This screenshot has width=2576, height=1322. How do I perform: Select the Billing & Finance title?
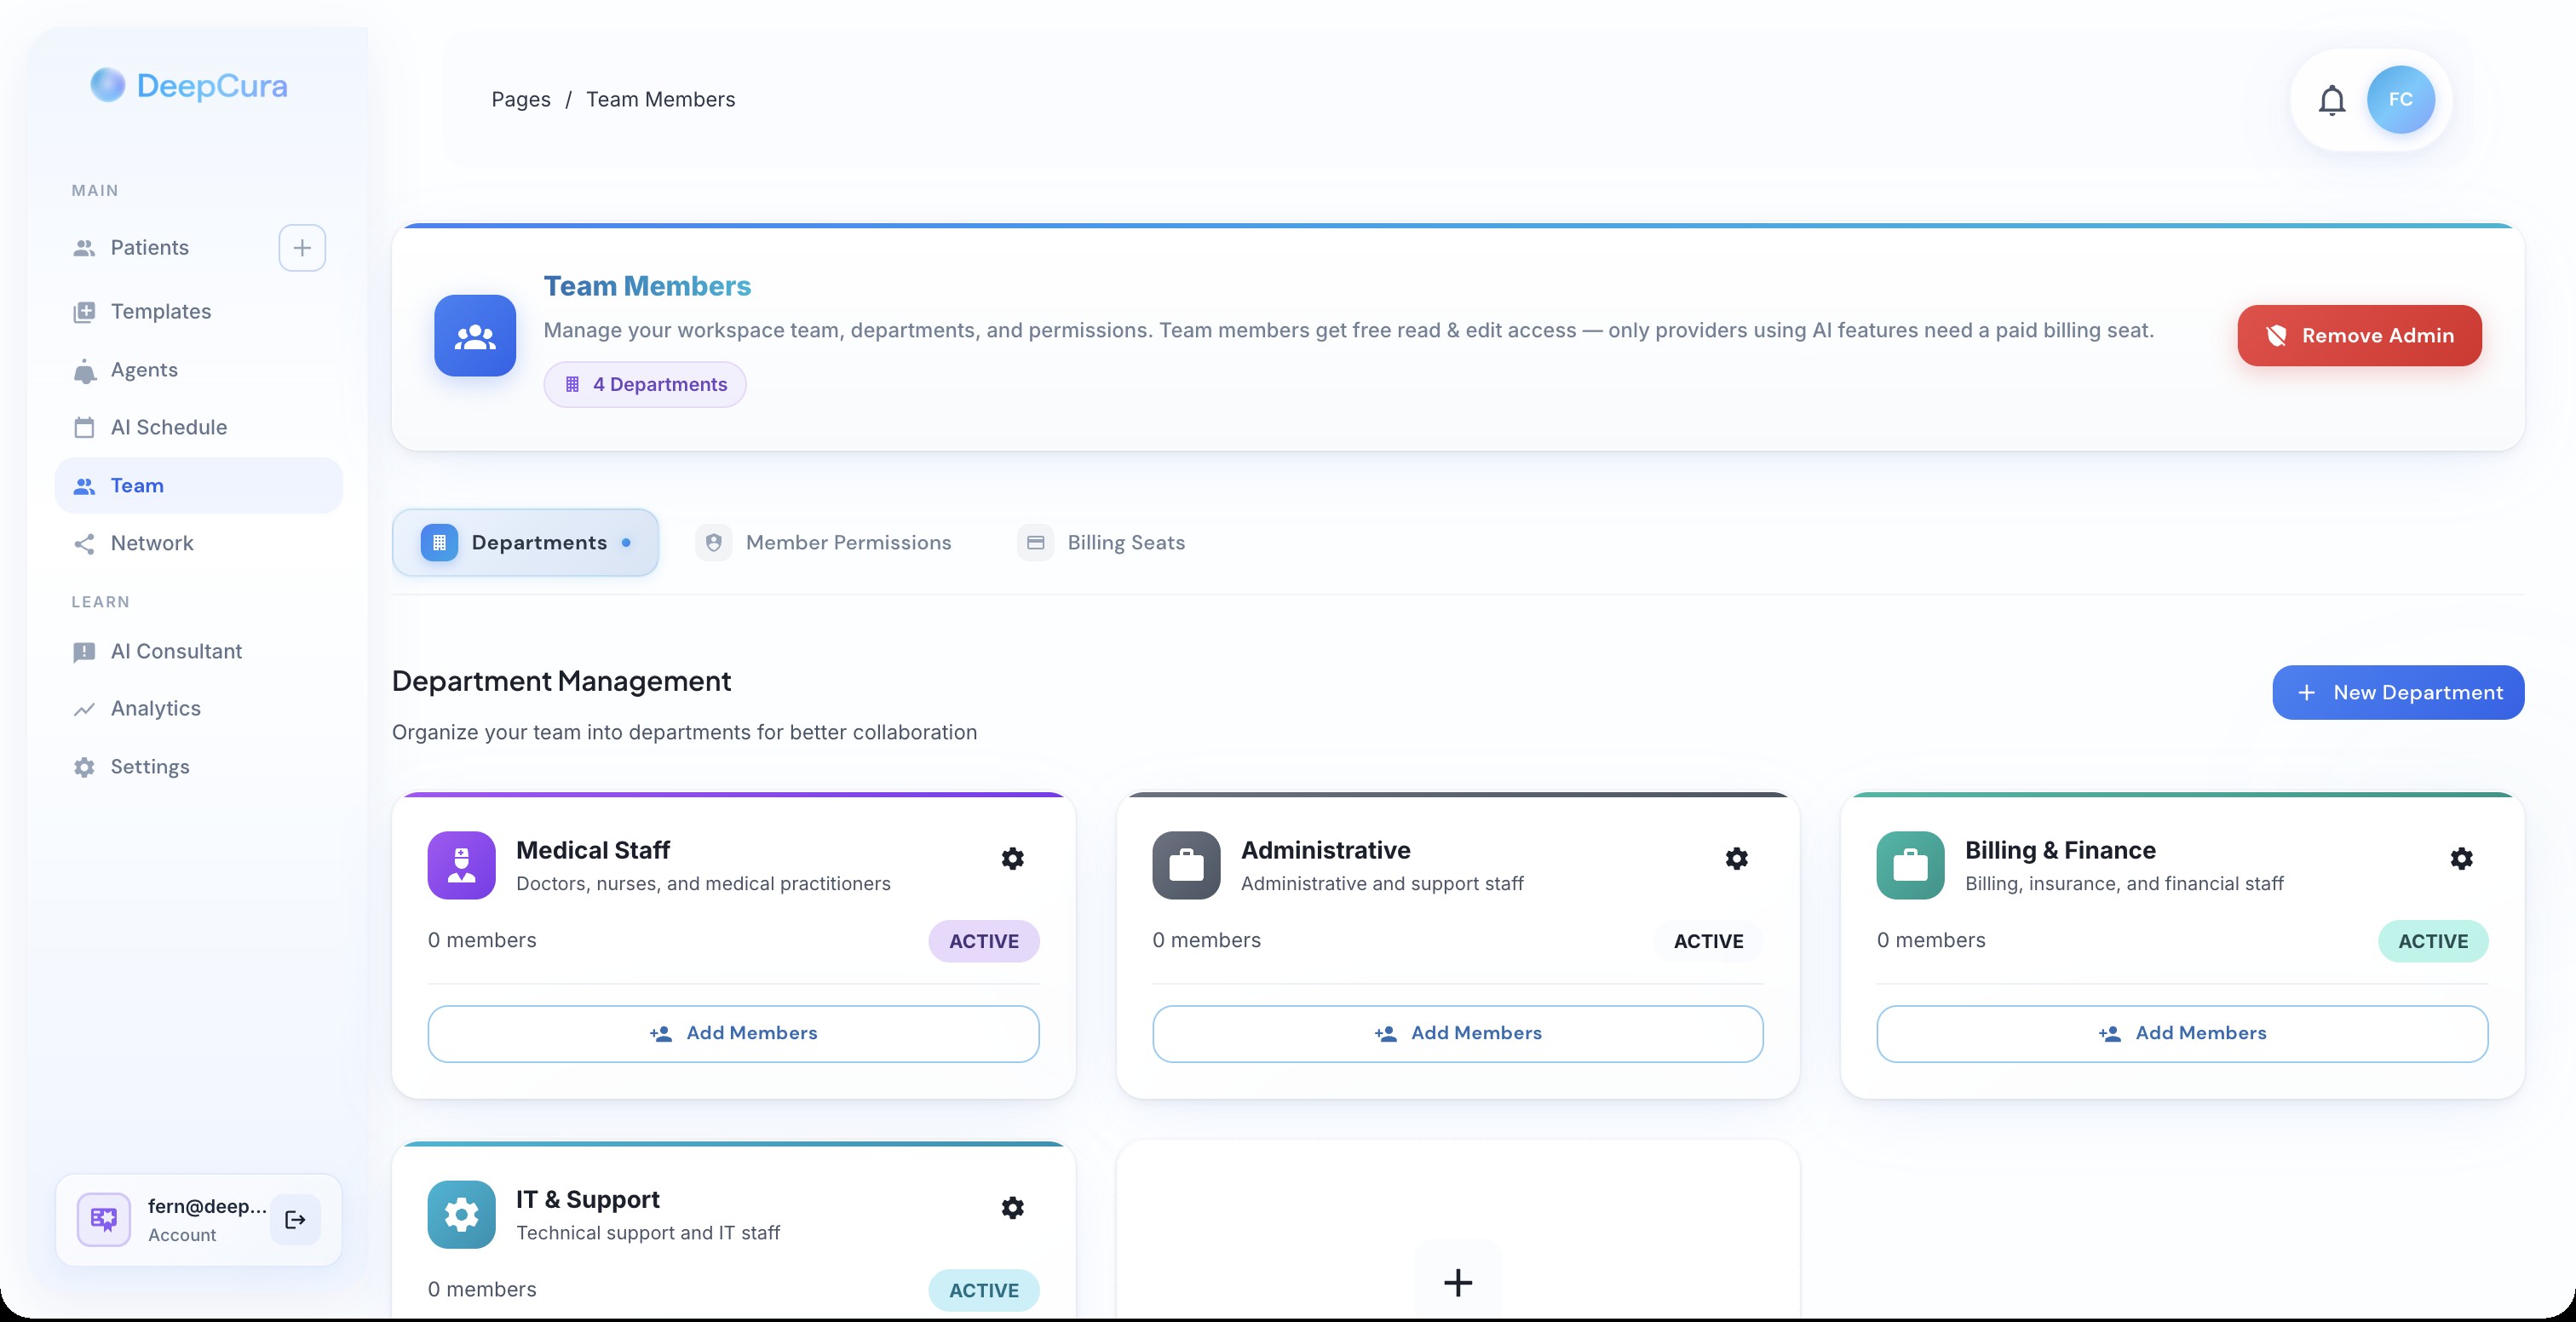click(2060, 851)
